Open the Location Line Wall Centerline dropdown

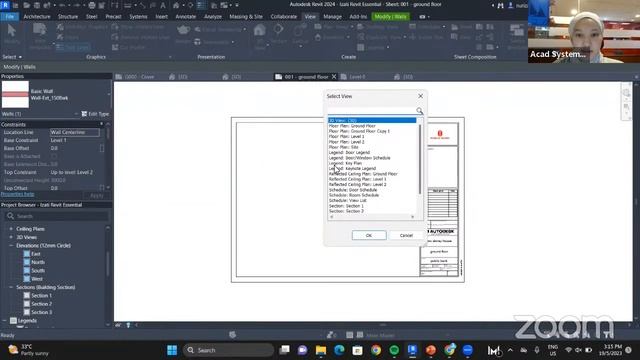tap(75, 132)
